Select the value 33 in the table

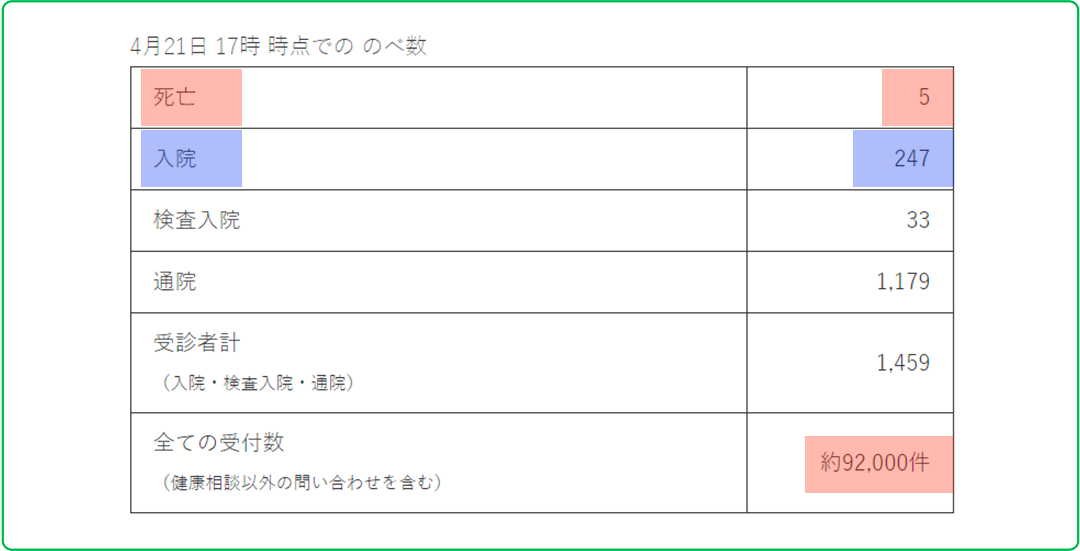point(918,220)
